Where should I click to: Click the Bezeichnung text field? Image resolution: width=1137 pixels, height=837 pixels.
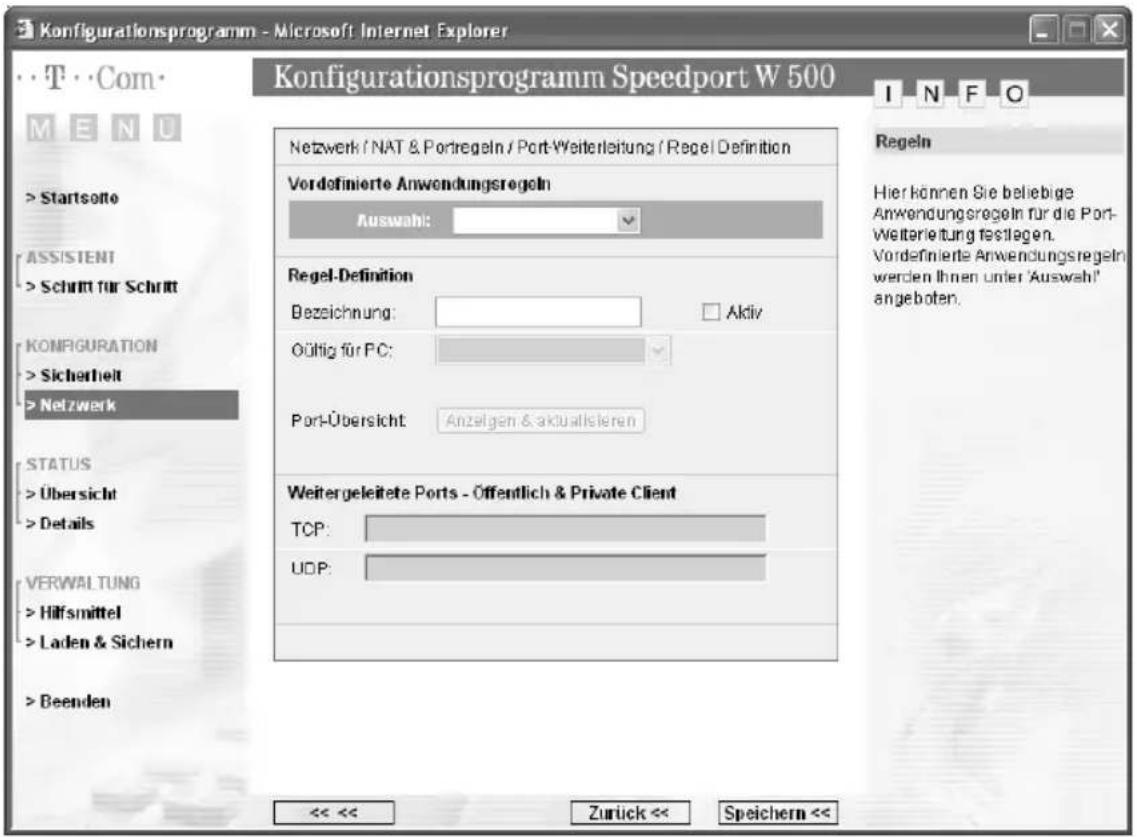(538, 312)
